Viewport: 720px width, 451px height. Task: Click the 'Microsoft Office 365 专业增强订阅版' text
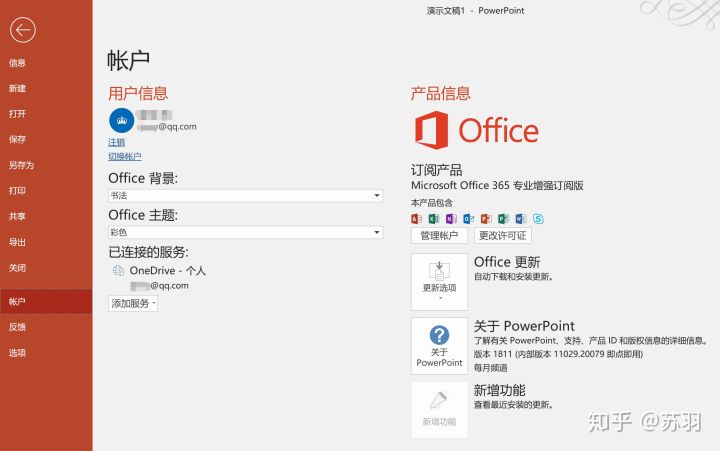tap(497, 186)
